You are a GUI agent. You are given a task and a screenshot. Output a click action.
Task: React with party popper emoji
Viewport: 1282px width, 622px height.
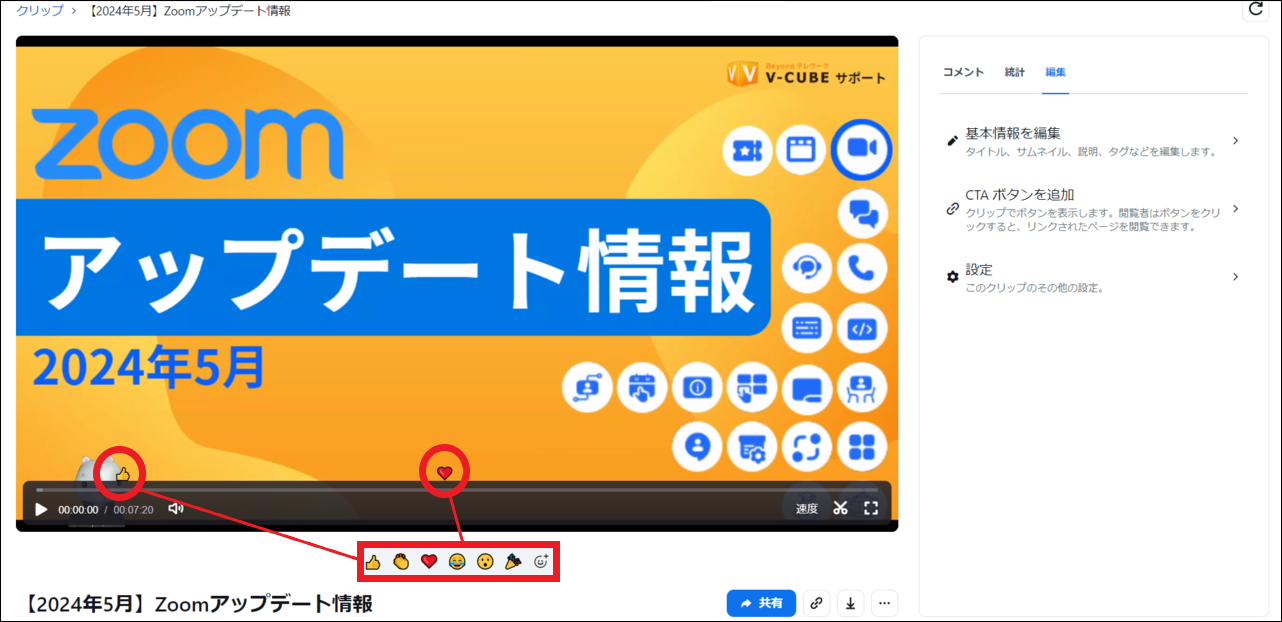pos(513,562)
